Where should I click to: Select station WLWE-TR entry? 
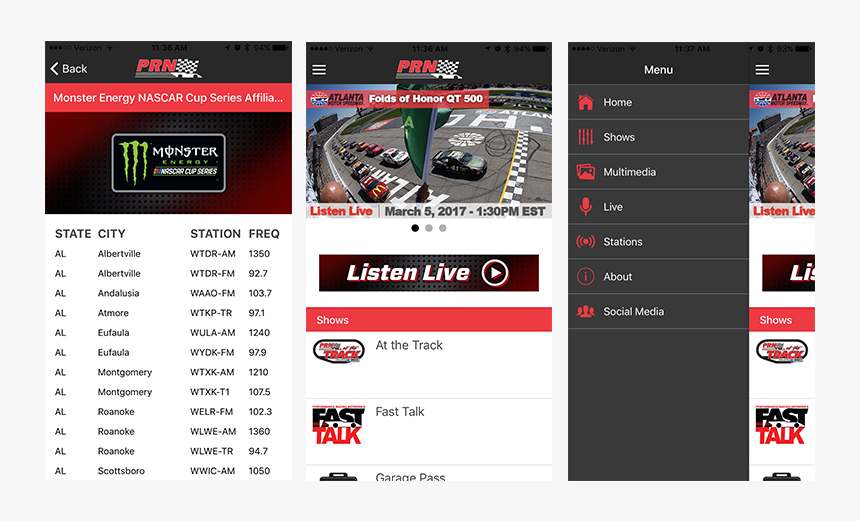[212, 451]
